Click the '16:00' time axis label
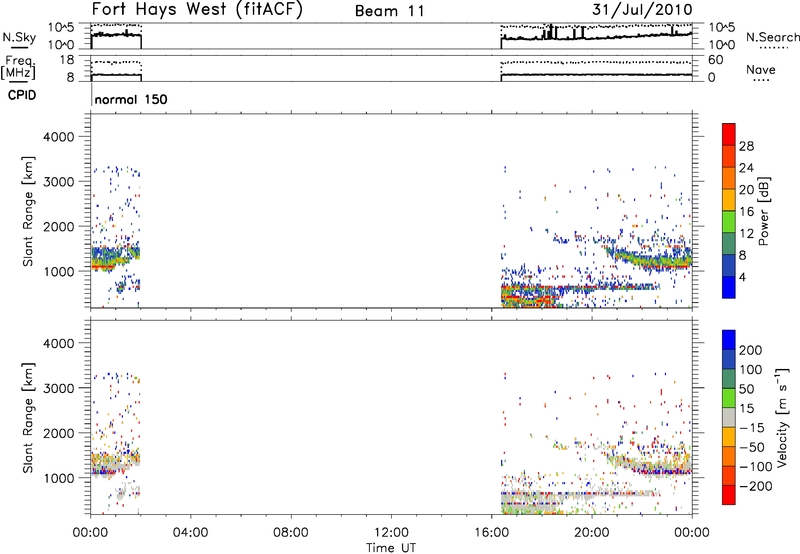Image resolution: width=800 pixels, height=554 pixels. (x=491, y=533)
